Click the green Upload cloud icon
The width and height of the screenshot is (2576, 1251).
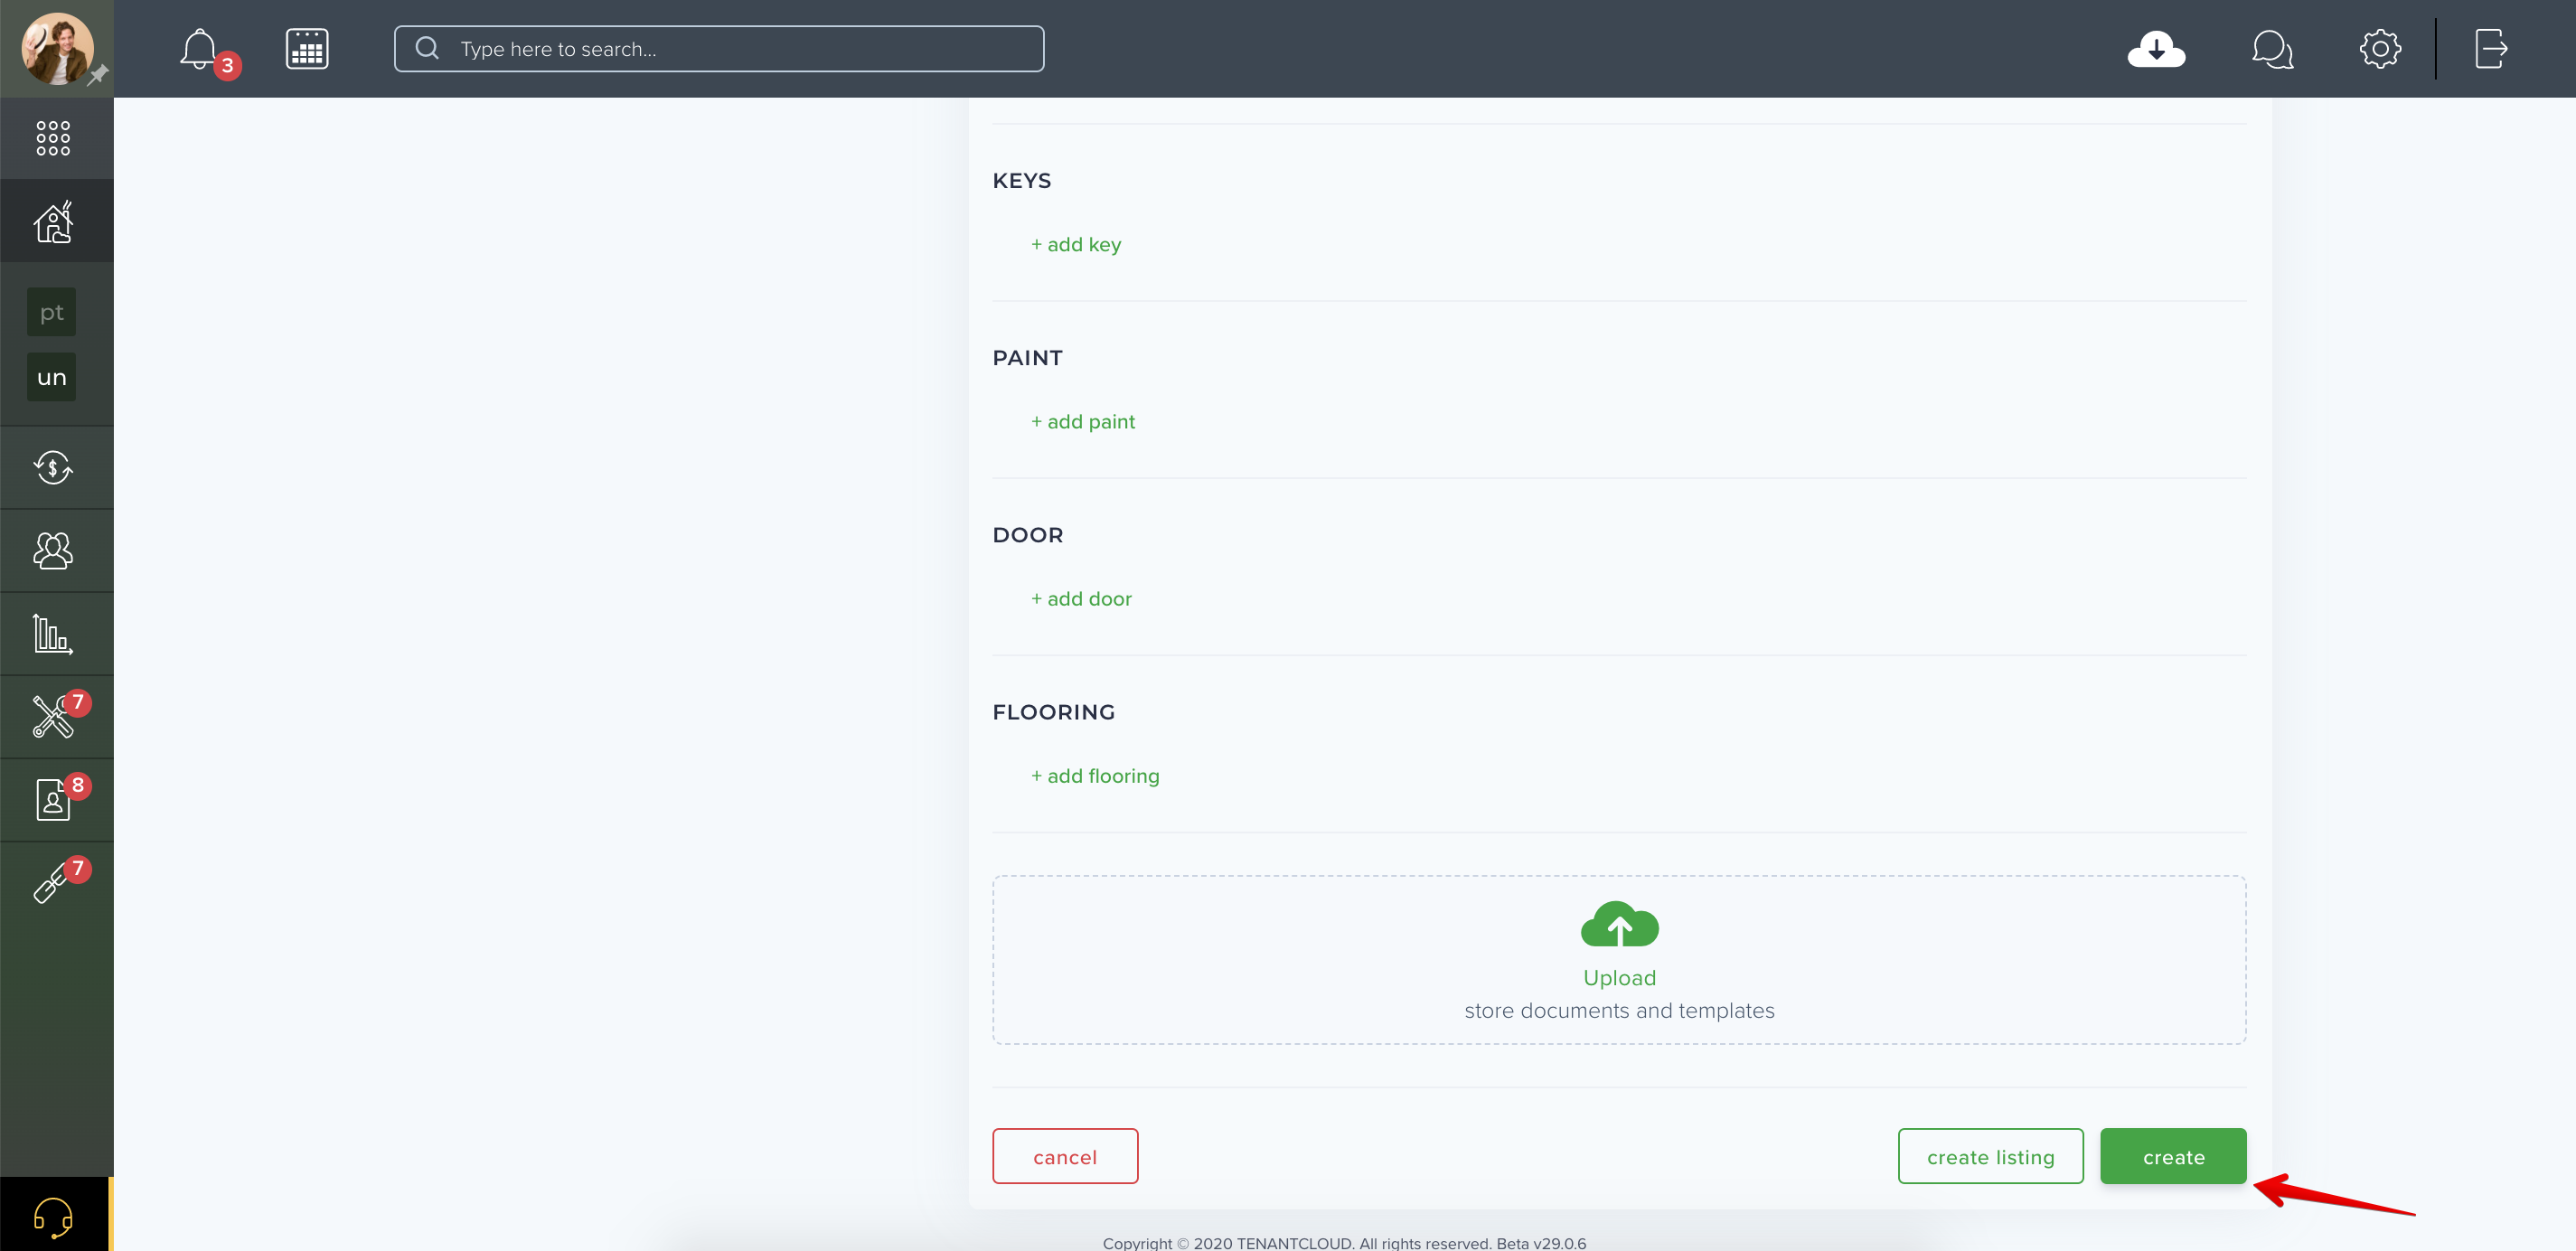coord(1619,924)
